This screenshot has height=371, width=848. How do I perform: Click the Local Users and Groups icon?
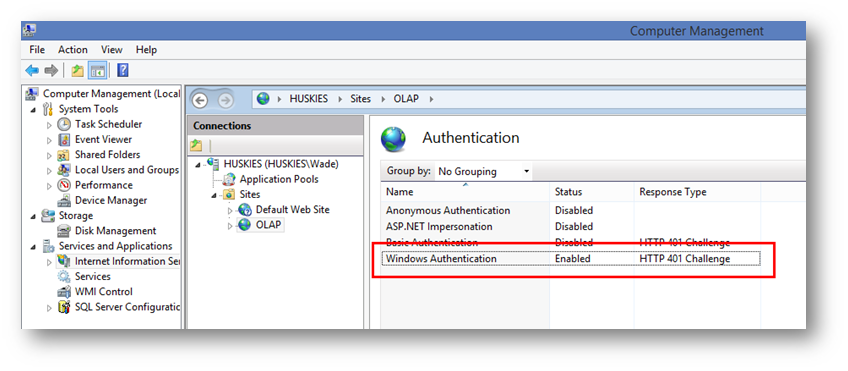[64, 170]
